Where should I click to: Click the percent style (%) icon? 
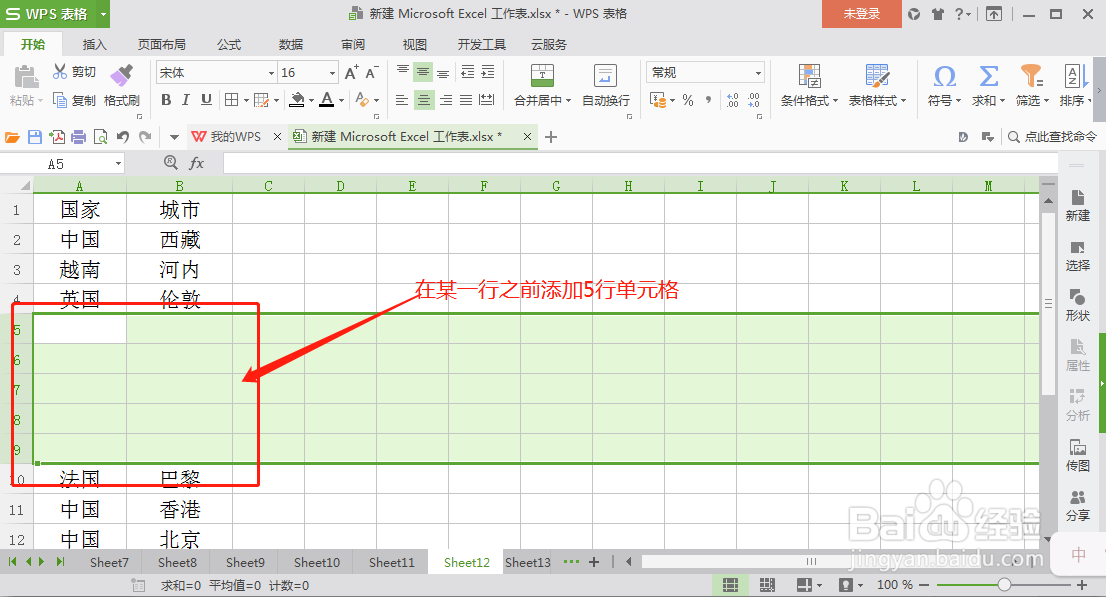pyautogui.click(x=688, y=100)
